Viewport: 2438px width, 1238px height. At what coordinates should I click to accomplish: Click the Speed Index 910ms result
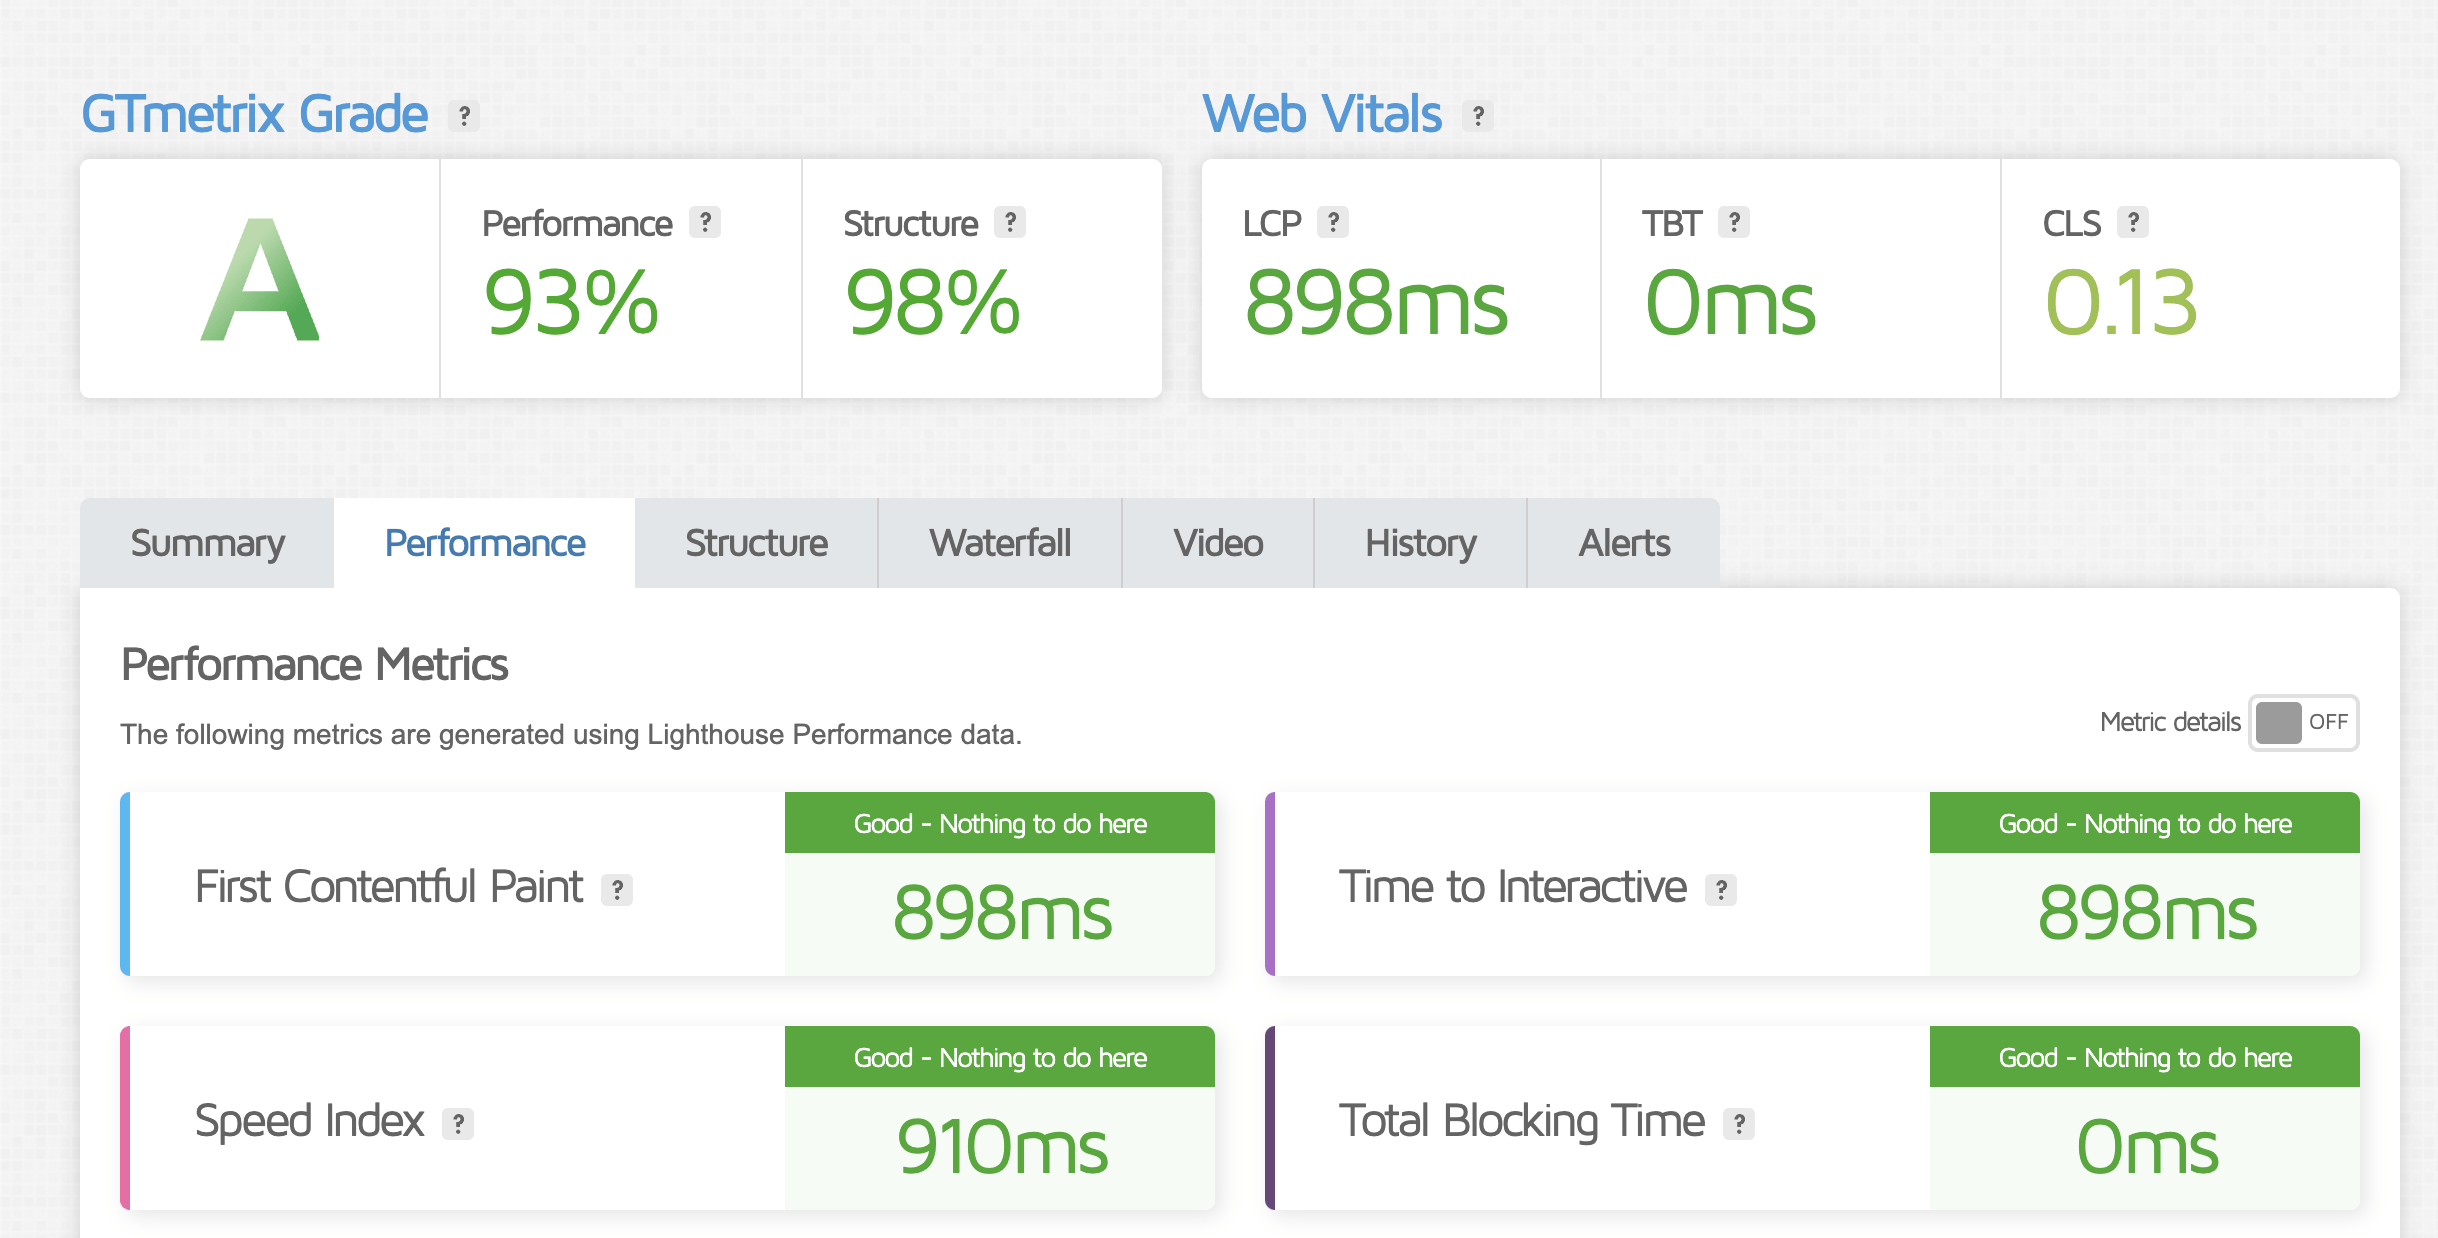[x=1001, y=1147]
